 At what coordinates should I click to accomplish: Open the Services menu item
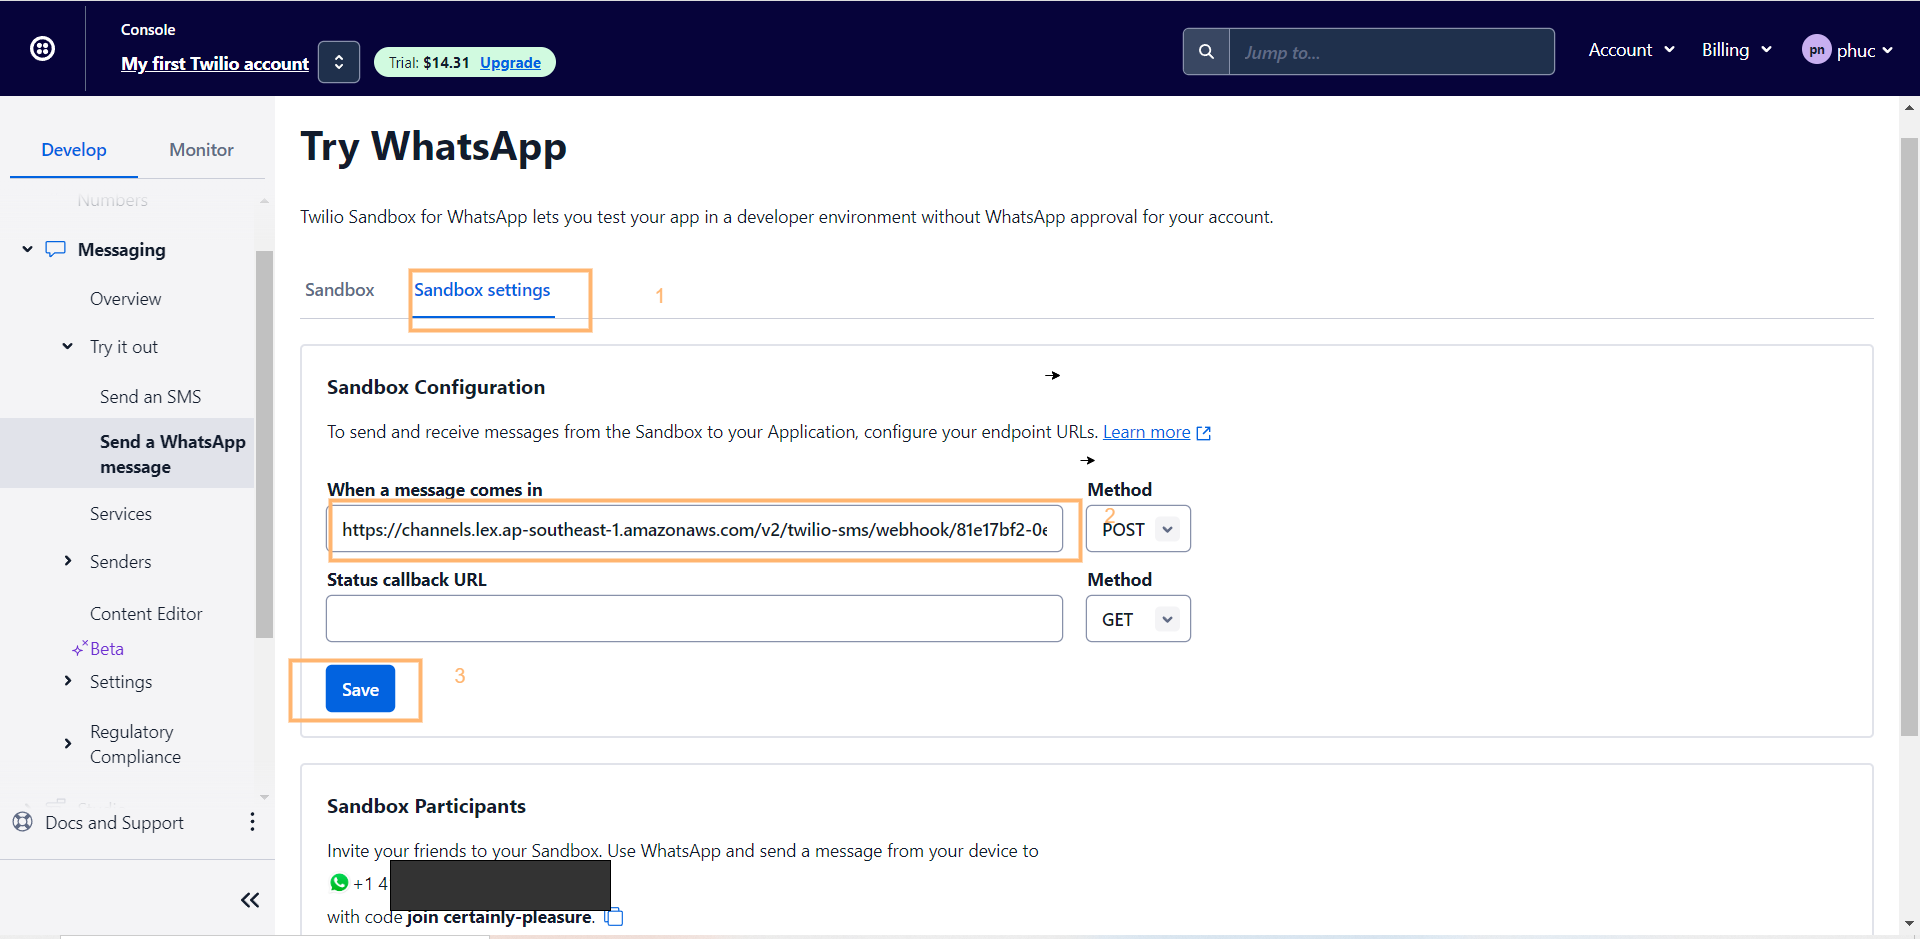121,514
